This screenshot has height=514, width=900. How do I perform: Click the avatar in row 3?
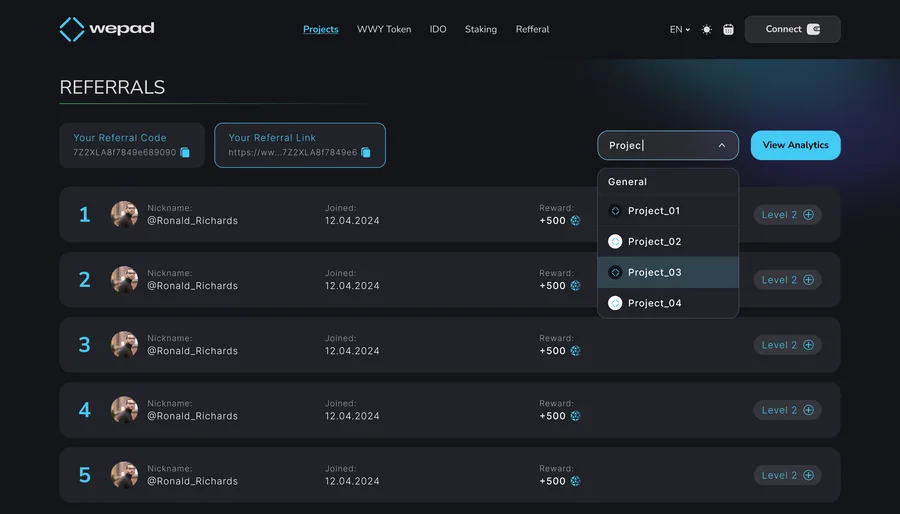click(124, 345)
